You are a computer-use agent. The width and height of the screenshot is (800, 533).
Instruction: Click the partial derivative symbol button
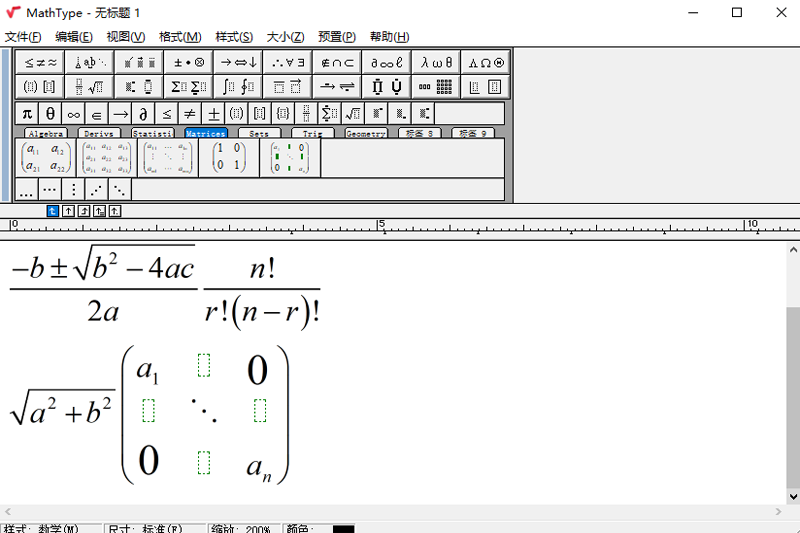(x=144, y=113)
